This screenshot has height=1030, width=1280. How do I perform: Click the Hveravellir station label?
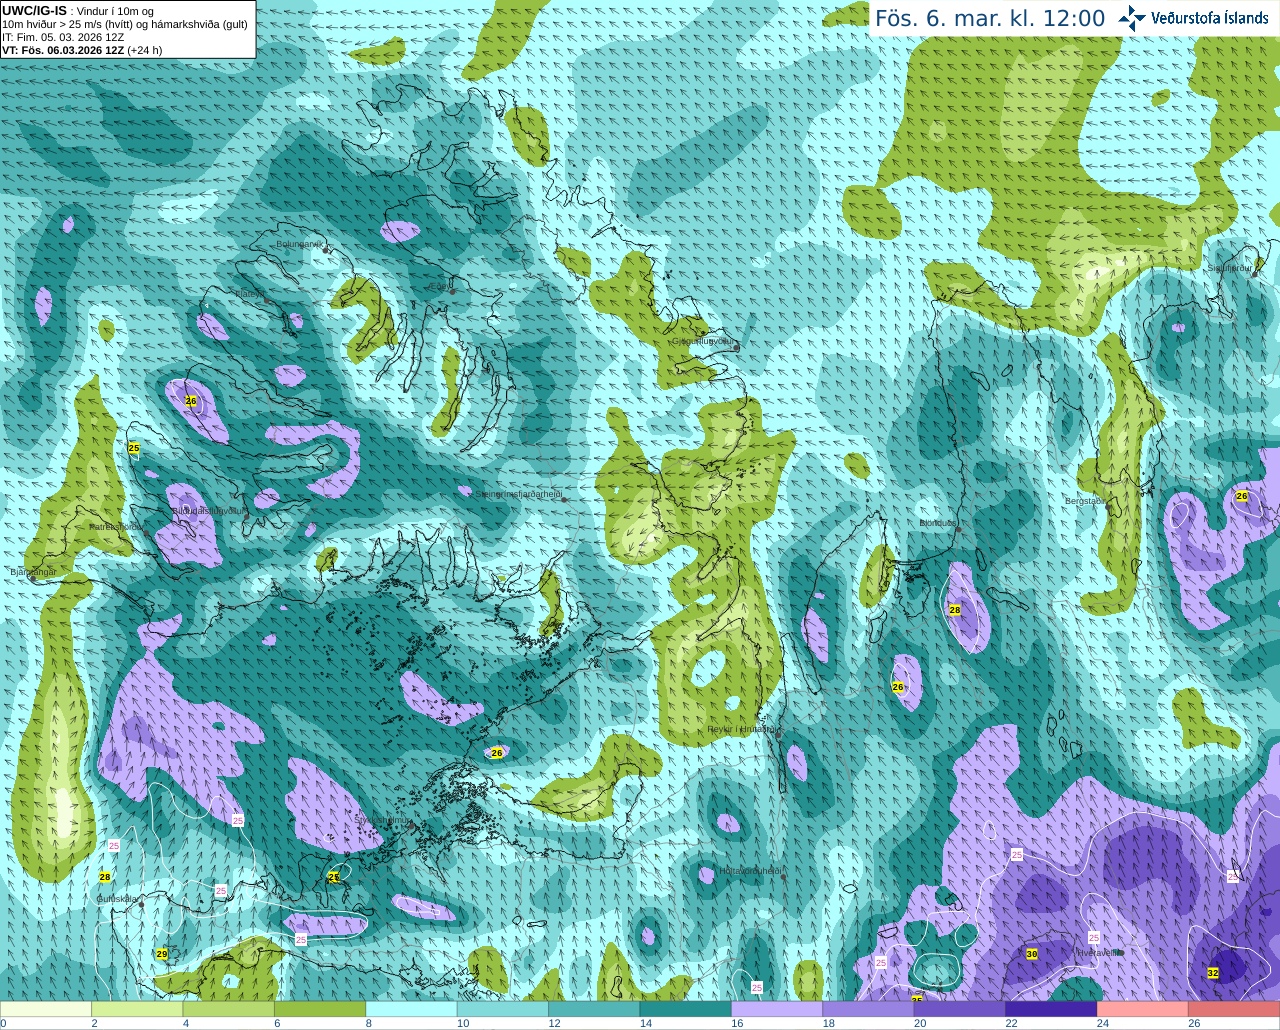point(1097,953)
